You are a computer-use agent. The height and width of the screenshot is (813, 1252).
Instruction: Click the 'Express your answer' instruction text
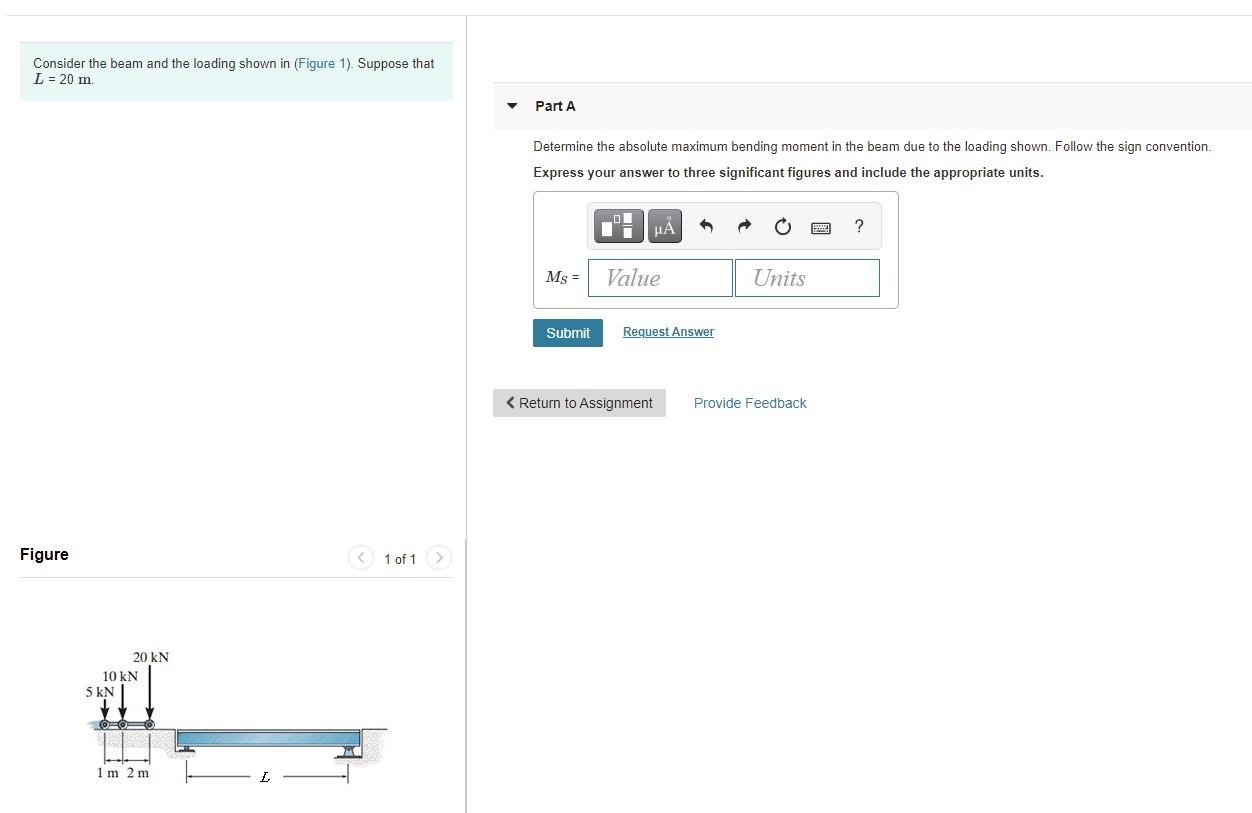coord(788,172)
